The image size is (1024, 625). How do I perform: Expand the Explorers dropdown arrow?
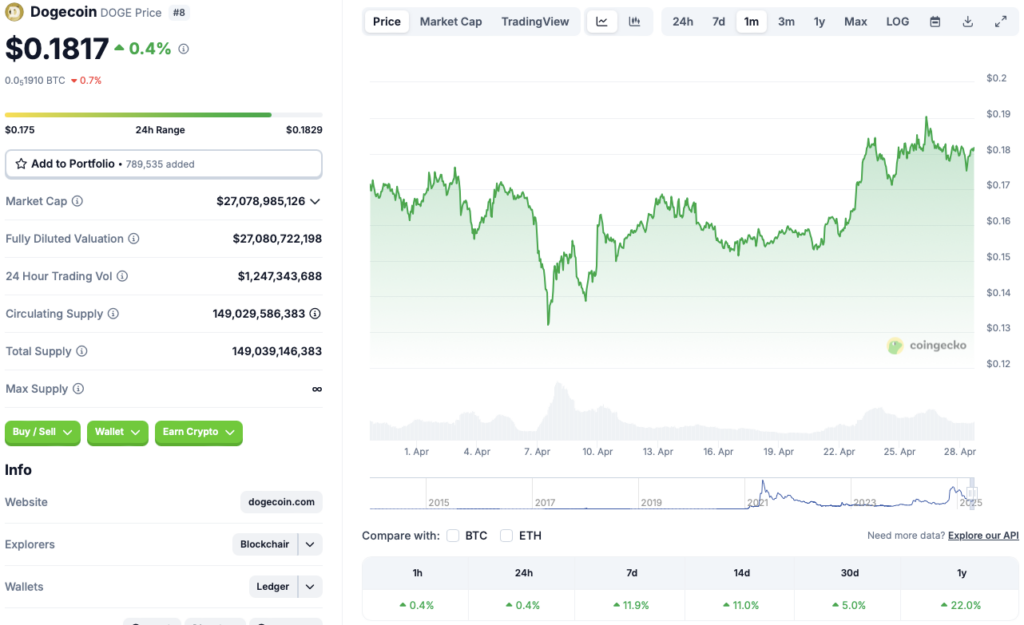[x=310, y=545]
